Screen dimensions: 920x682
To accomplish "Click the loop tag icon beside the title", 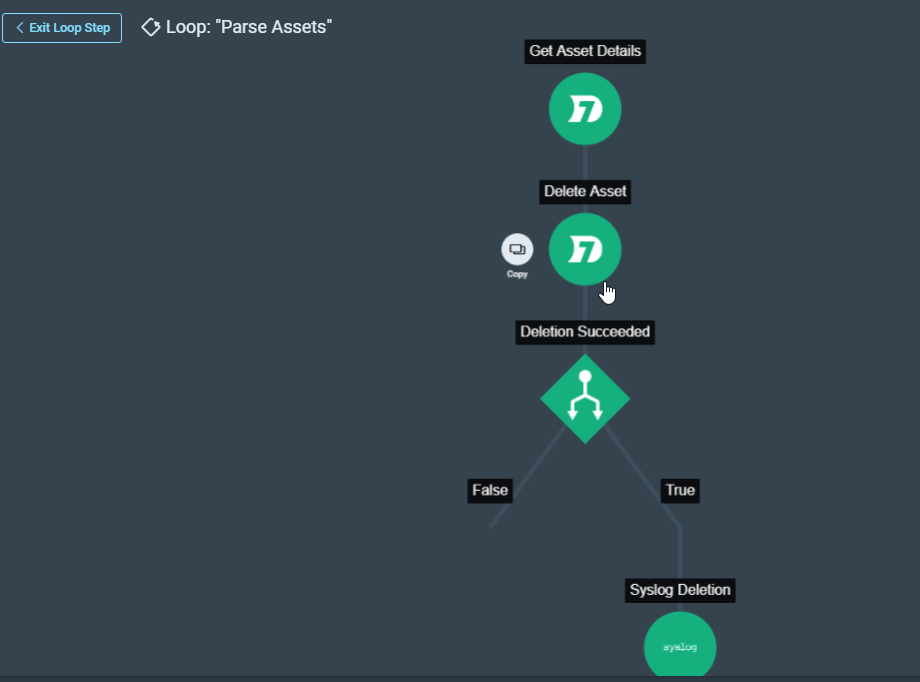I will click(151, 27).
